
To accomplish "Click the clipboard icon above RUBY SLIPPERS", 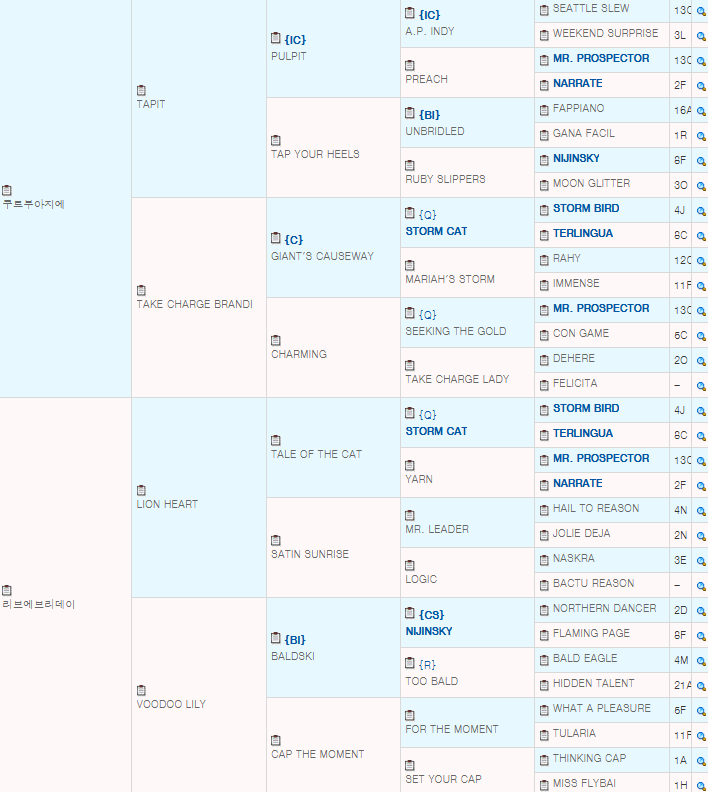I will [x=410, y=165].
